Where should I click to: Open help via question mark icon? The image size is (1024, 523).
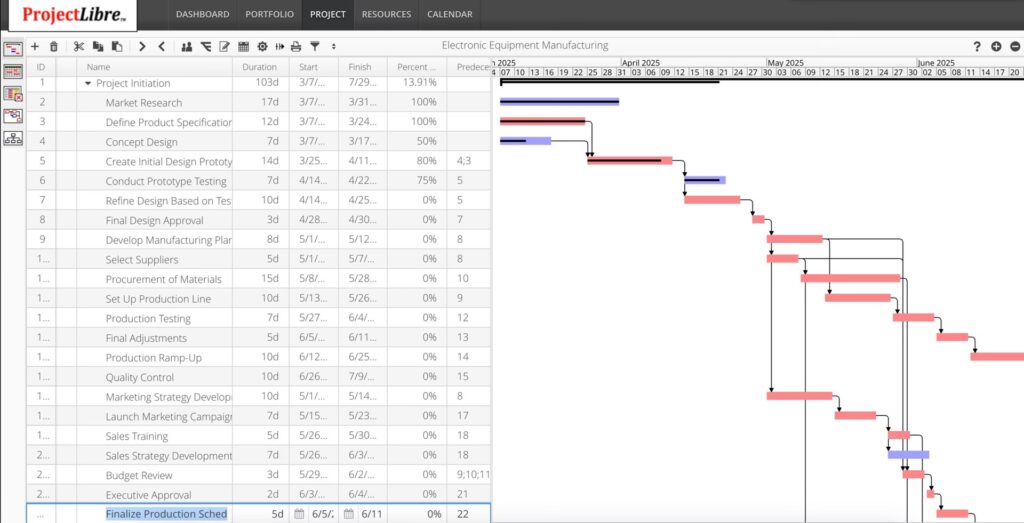(x=977, y=46)
